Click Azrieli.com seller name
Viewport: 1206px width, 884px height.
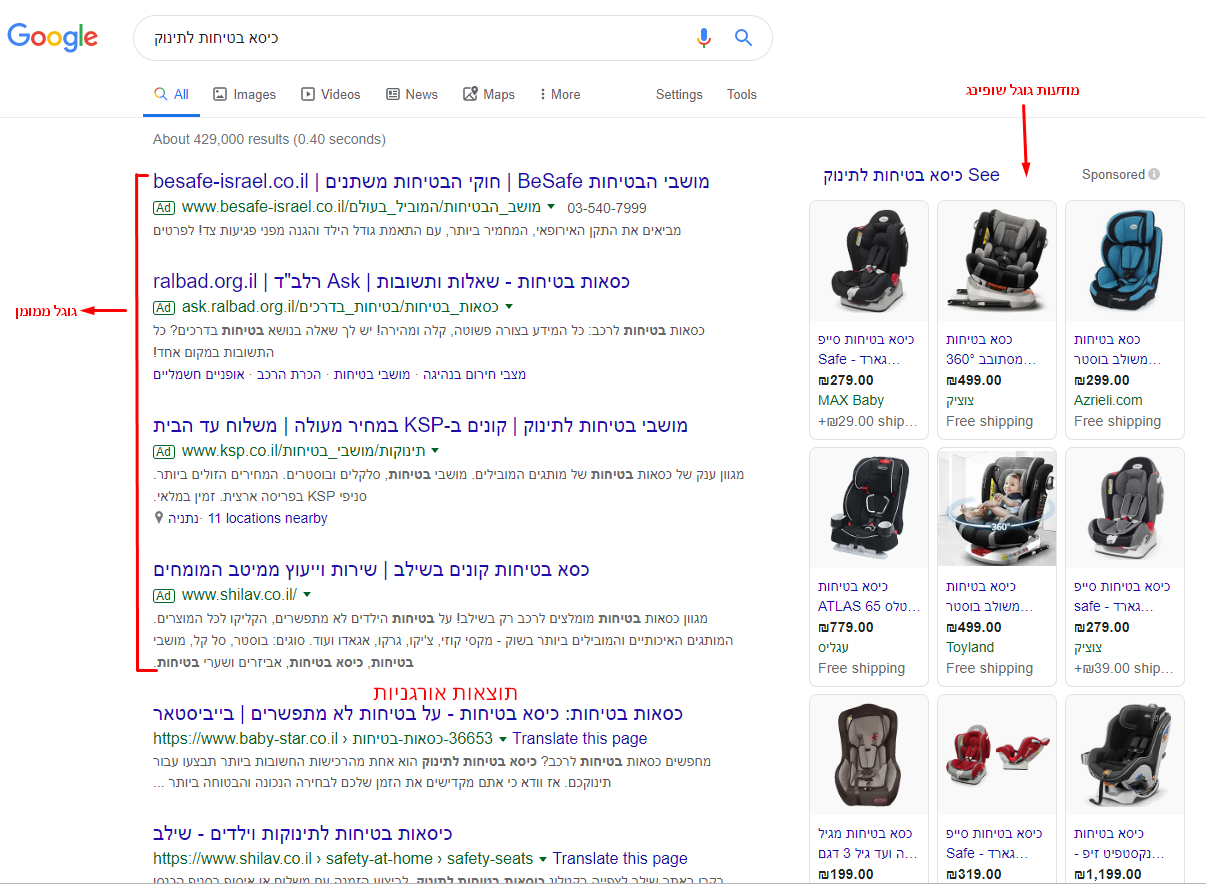pos(1108,400)
